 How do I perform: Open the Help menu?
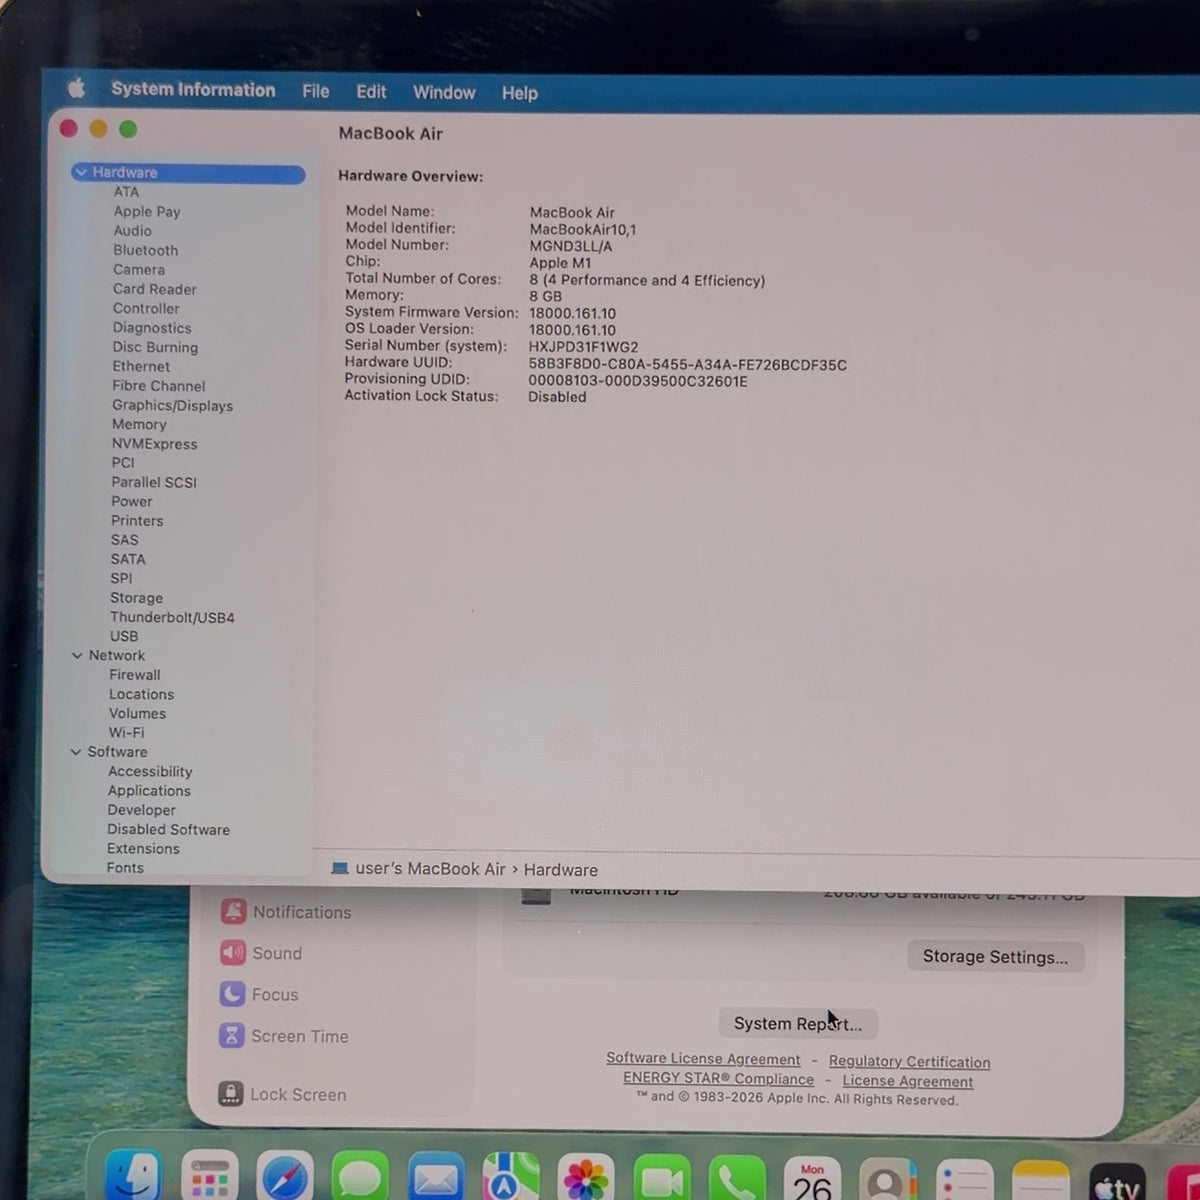[520, 93]
